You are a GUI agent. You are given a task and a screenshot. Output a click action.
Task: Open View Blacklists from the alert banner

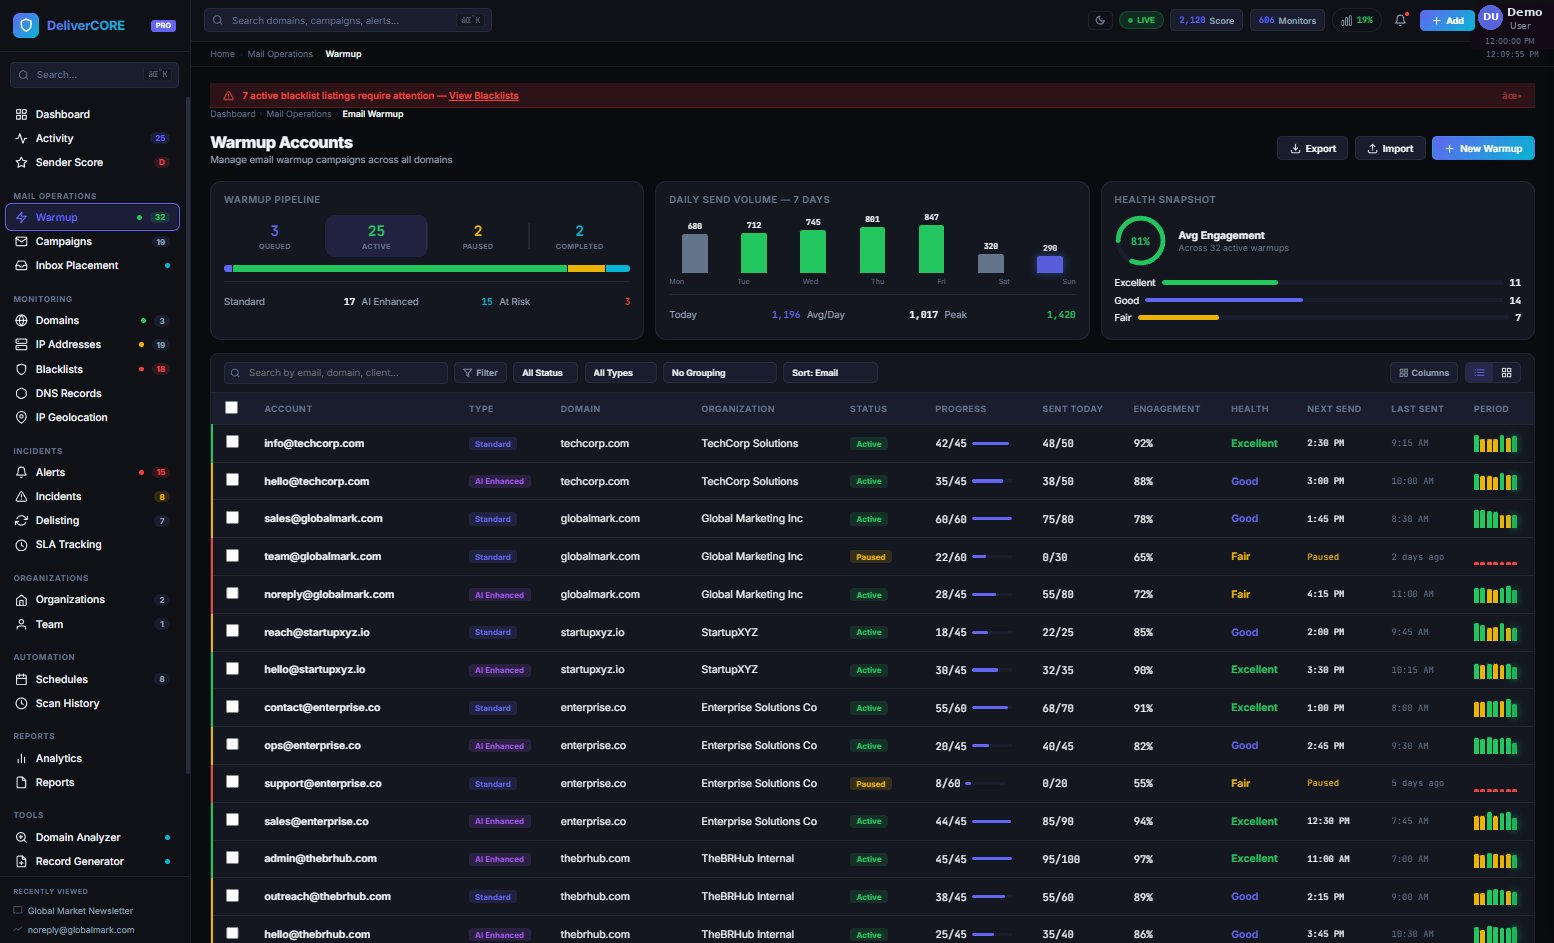pos(484,95)
